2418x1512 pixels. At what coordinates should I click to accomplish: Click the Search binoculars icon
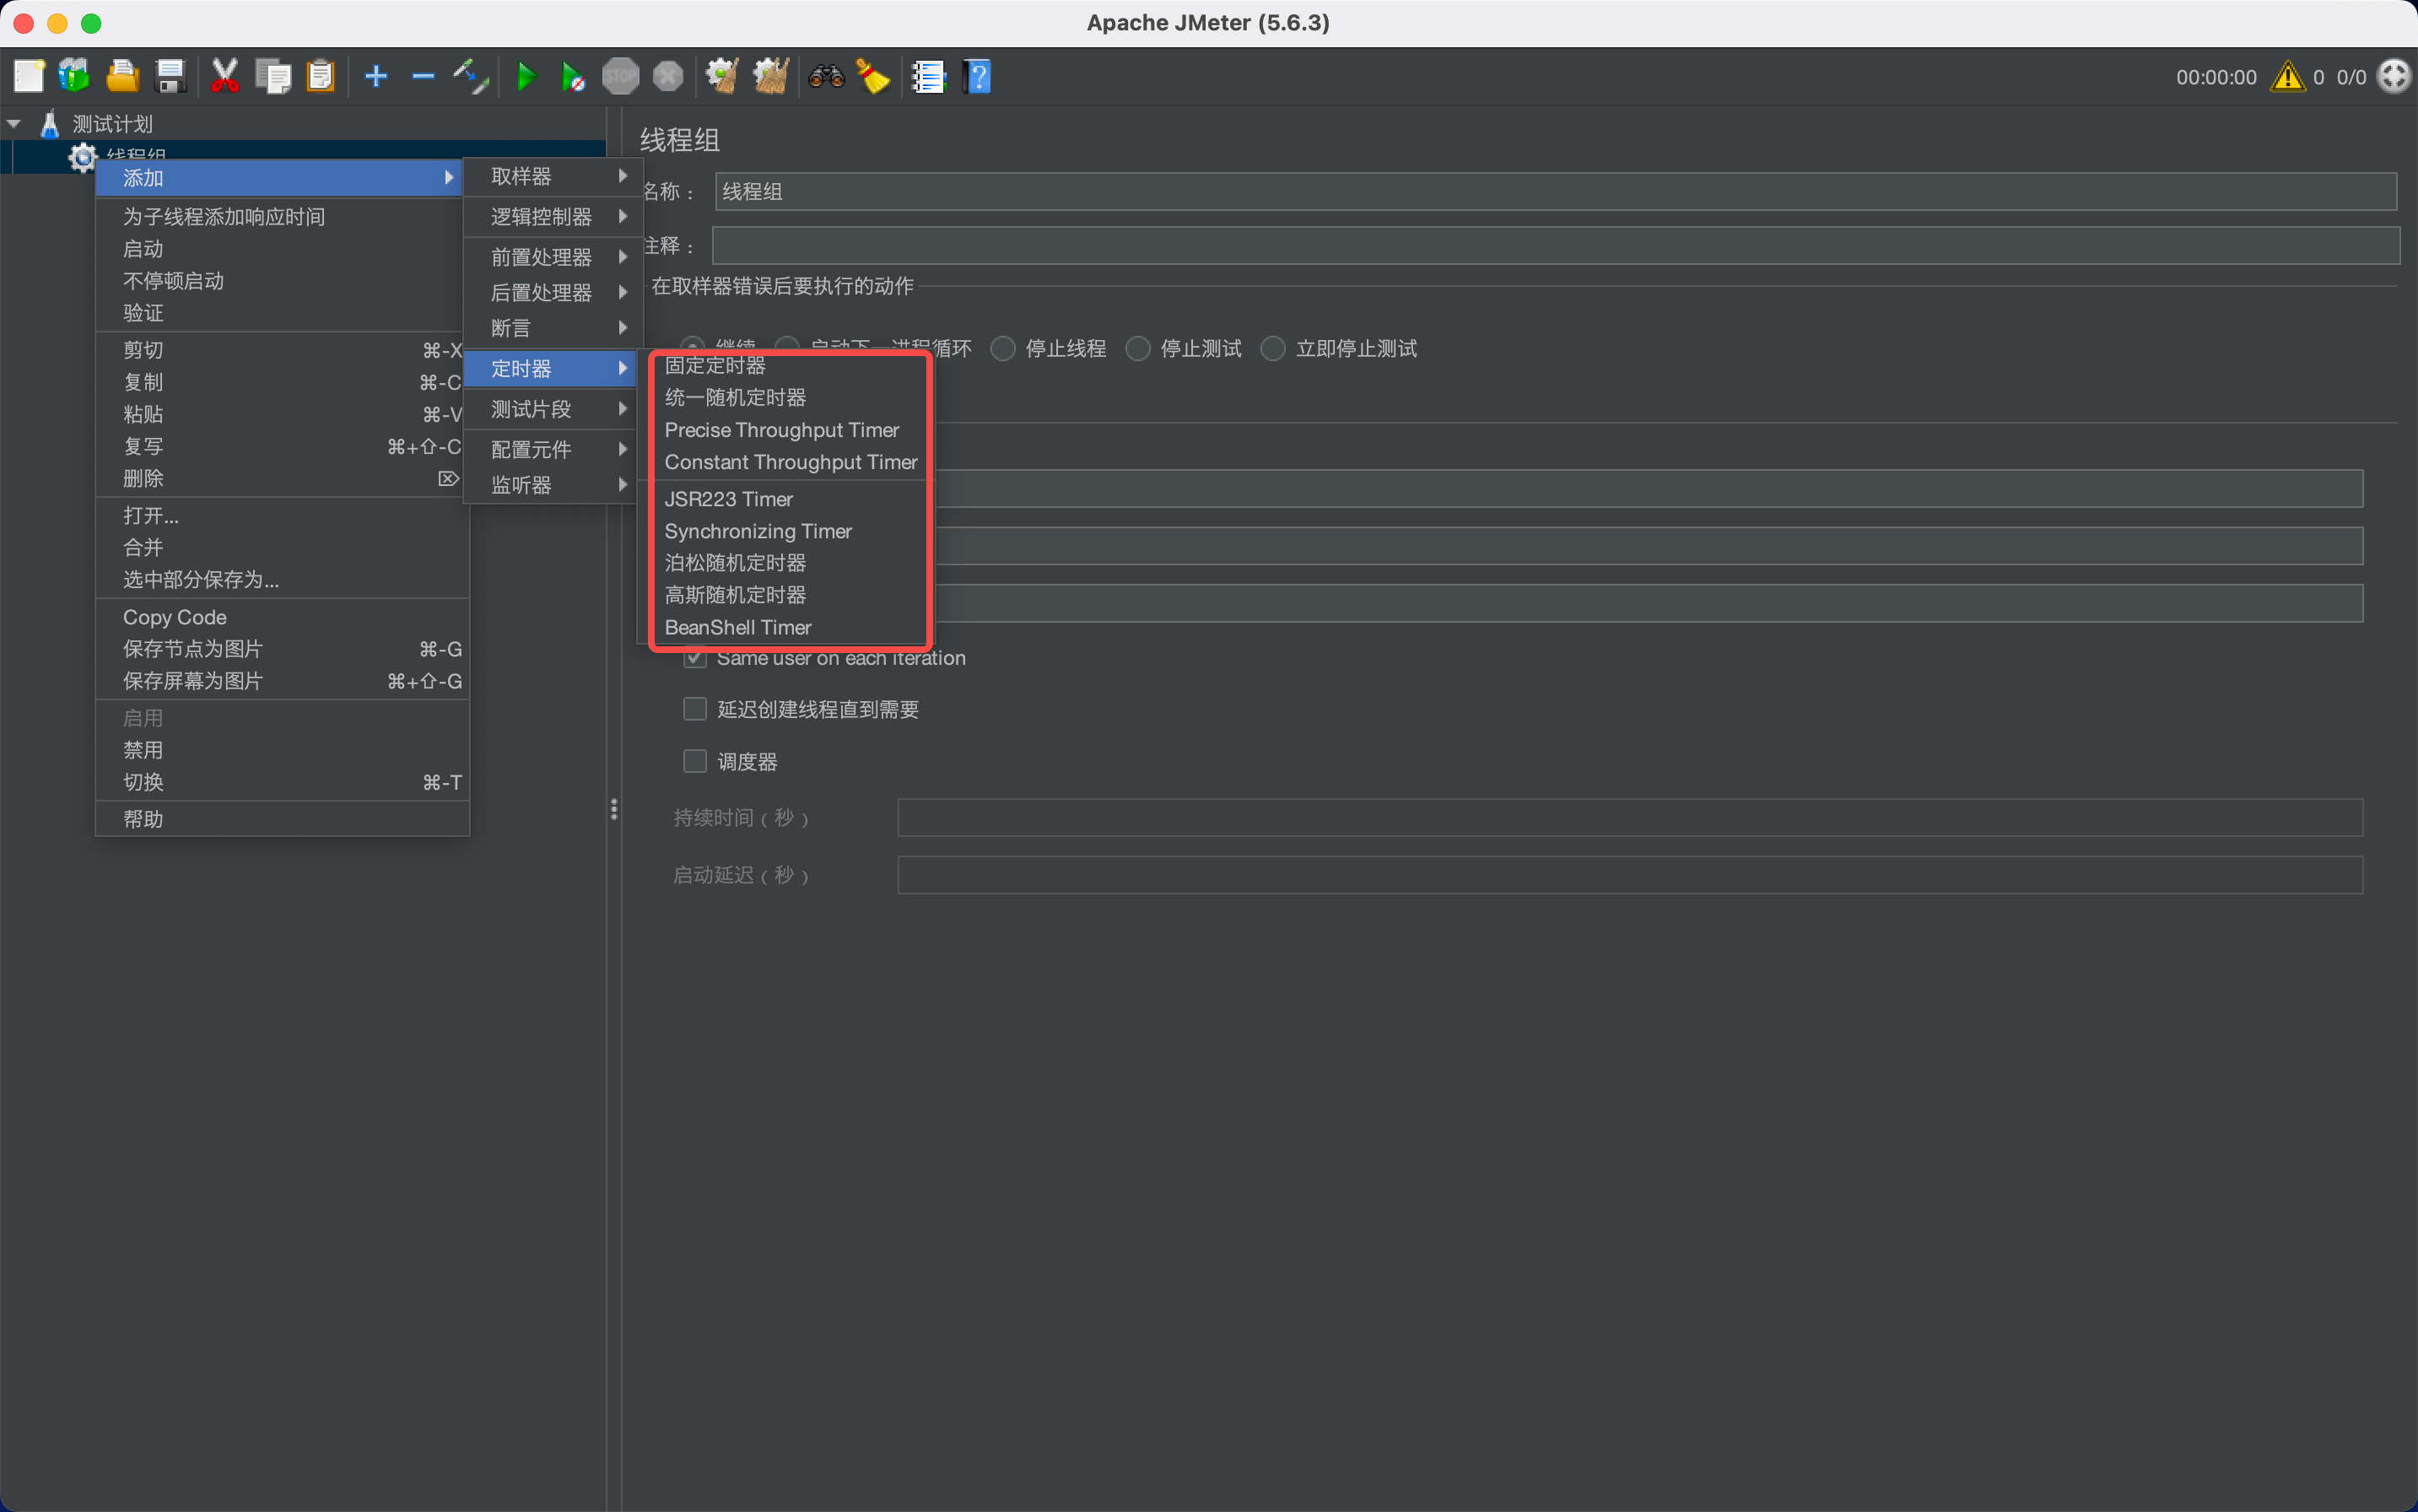(826, 76)
